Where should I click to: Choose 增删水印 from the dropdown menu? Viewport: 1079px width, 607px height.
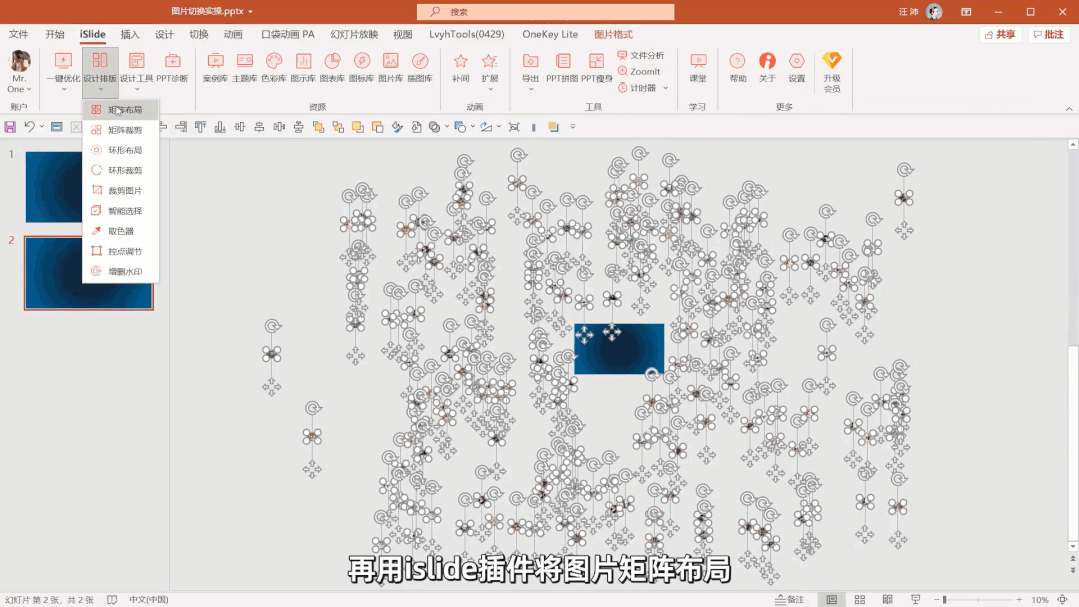(120, 271)
